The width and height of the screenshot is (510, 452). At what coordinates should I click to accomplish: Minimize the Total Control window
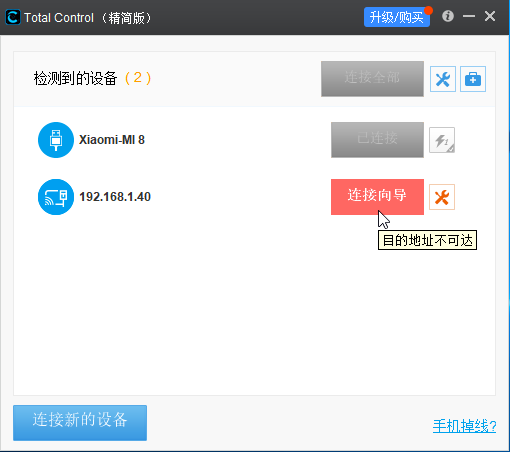469,16
